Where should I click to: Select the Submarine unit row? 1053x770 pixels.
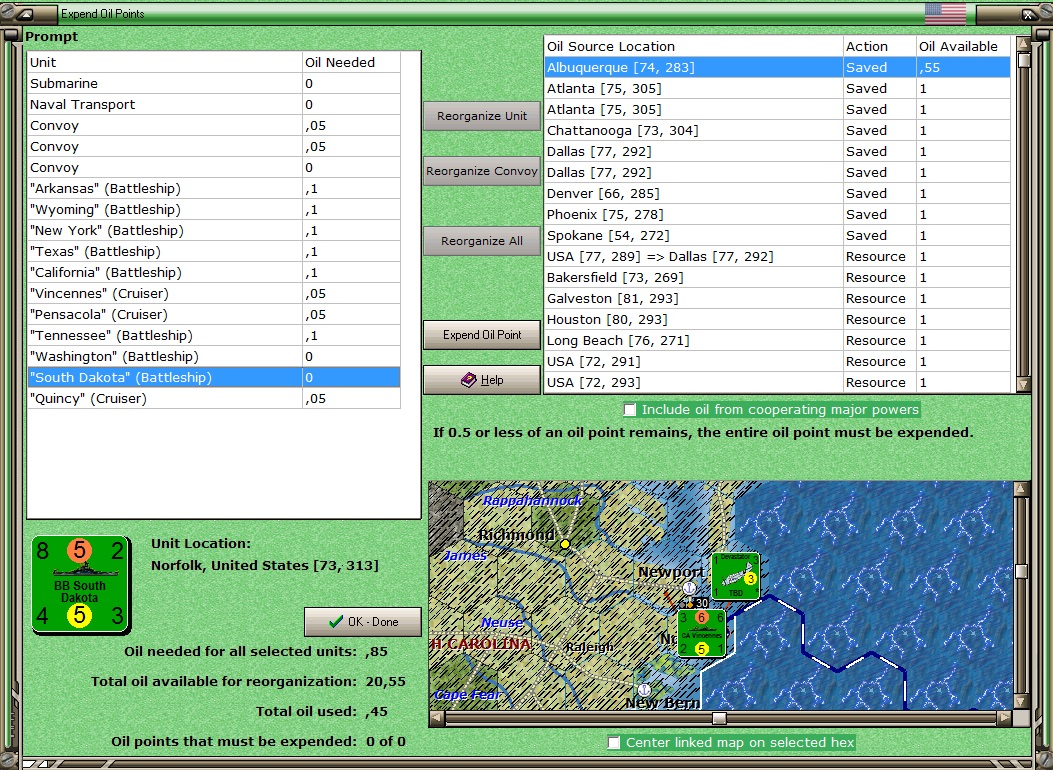pyautogui.click(x=214, y=83)
